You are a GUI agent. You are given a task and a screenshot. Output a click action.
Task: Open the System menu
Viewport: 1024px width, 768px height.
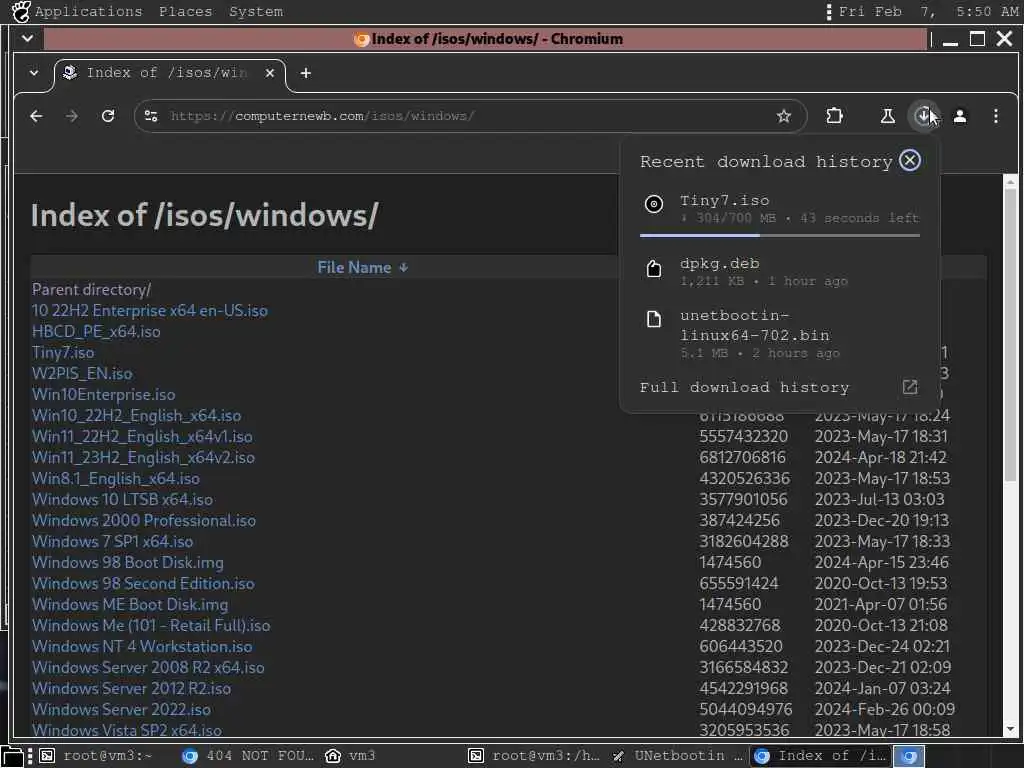tap(256, 11)
